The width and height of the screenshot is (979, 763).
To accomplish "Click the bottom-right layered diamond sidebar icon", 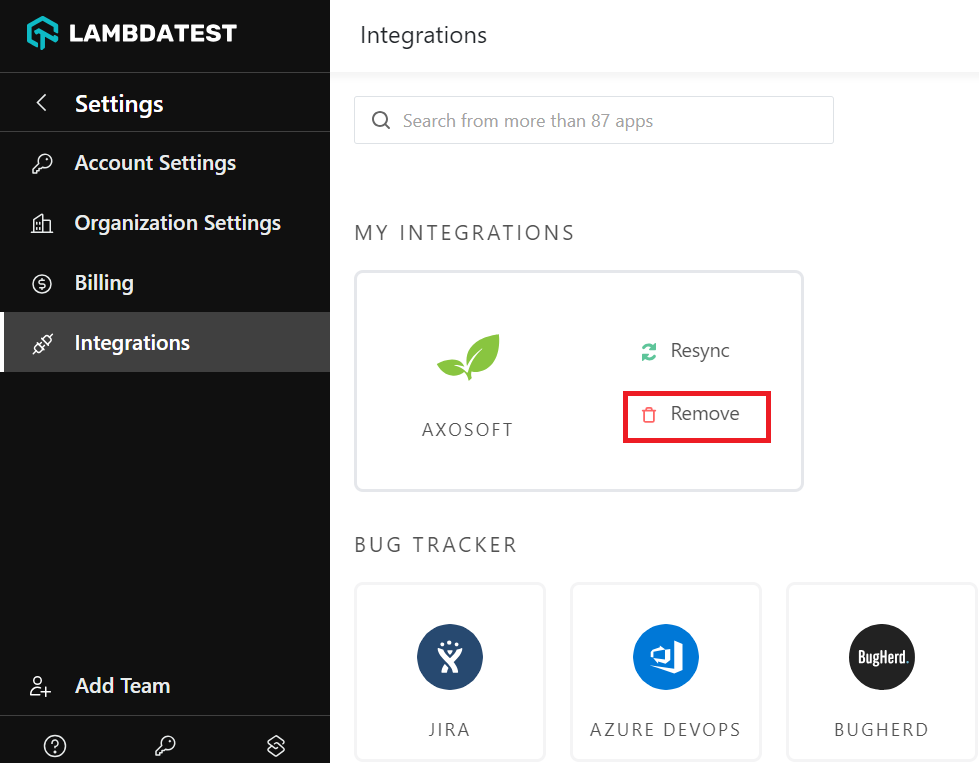I will coord(277,745).
